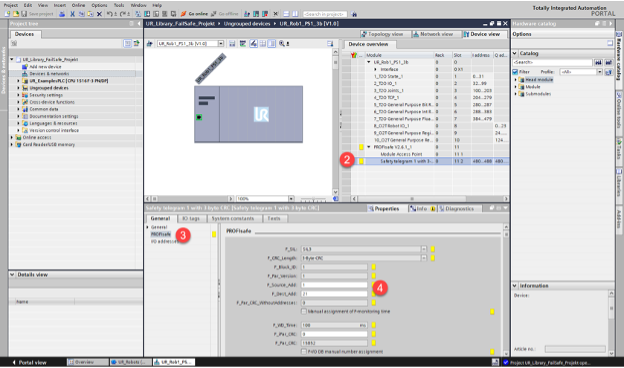Open the F_SIL dropdown
Image resolution: width=624 pixels, height=368 pixels.
coord(423,249)
